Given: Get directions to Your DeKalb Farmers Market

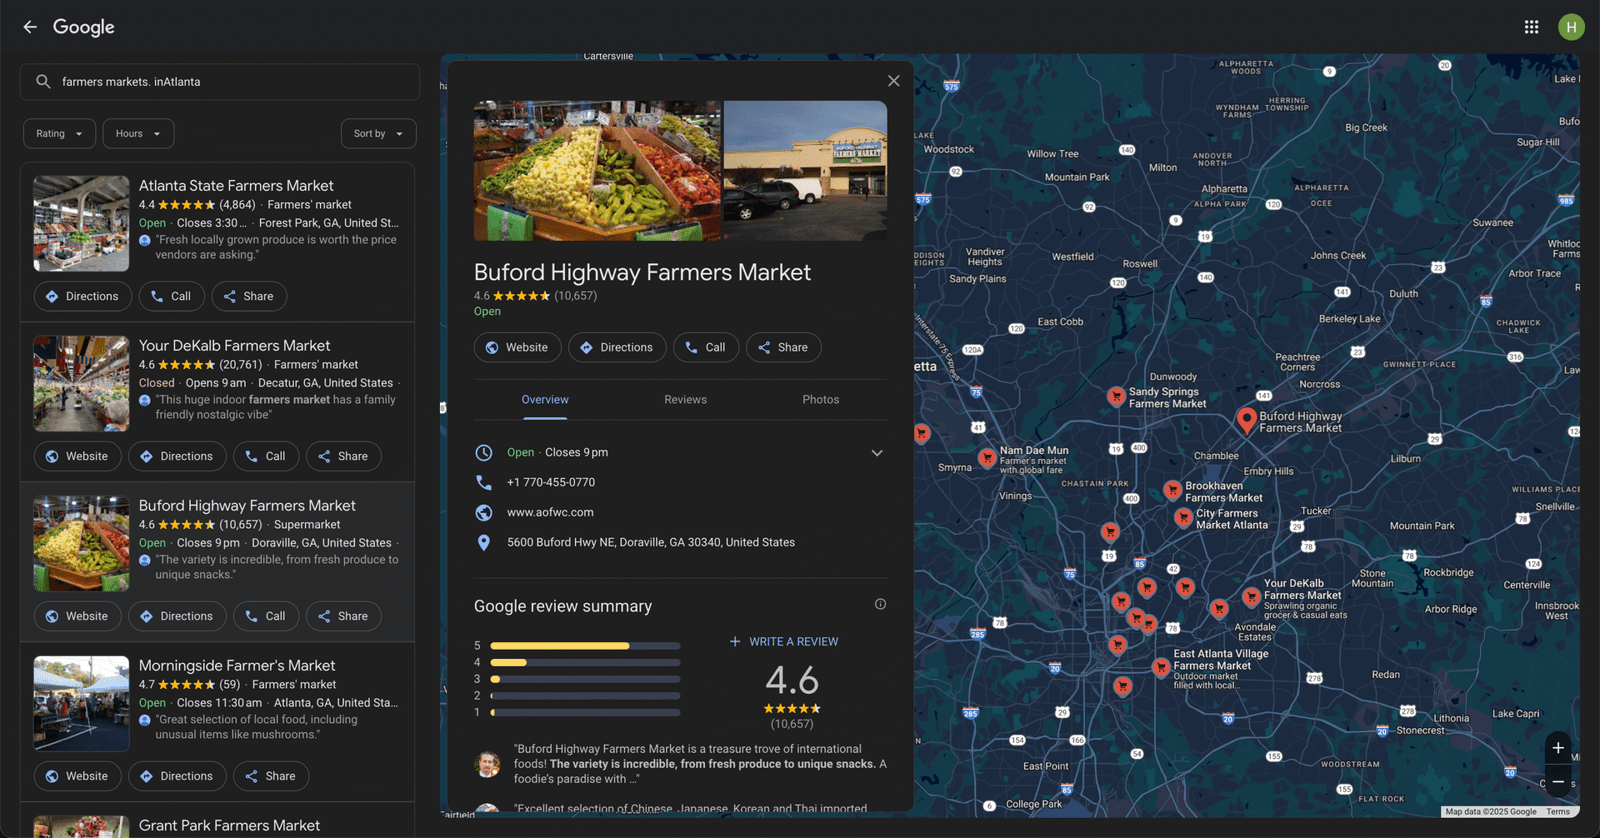Looking at the screenshot, I should coord(177,456).
